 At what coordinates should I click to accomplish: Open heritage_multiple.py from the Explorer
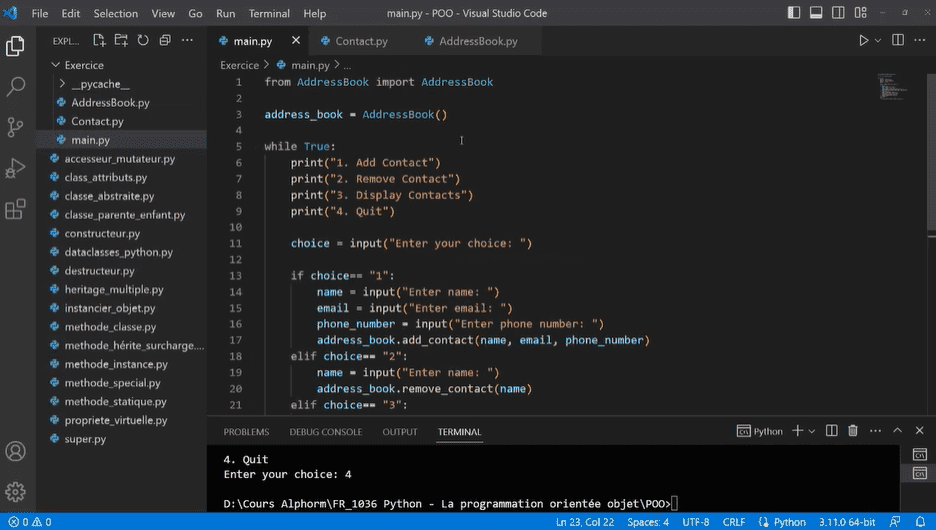pyautogui.click(x=114, y=289)
